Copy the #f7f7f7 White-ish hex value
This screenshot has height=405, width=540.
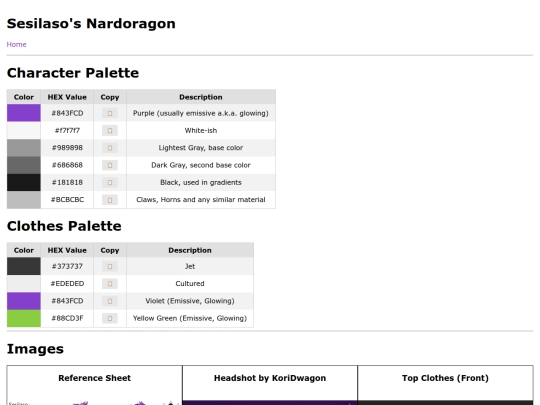pyautogui.click(x=110, y=131)
